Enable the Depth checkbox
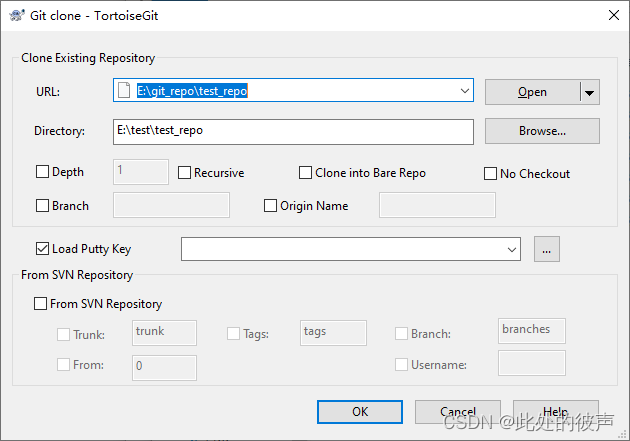 [x=42, y=173]
